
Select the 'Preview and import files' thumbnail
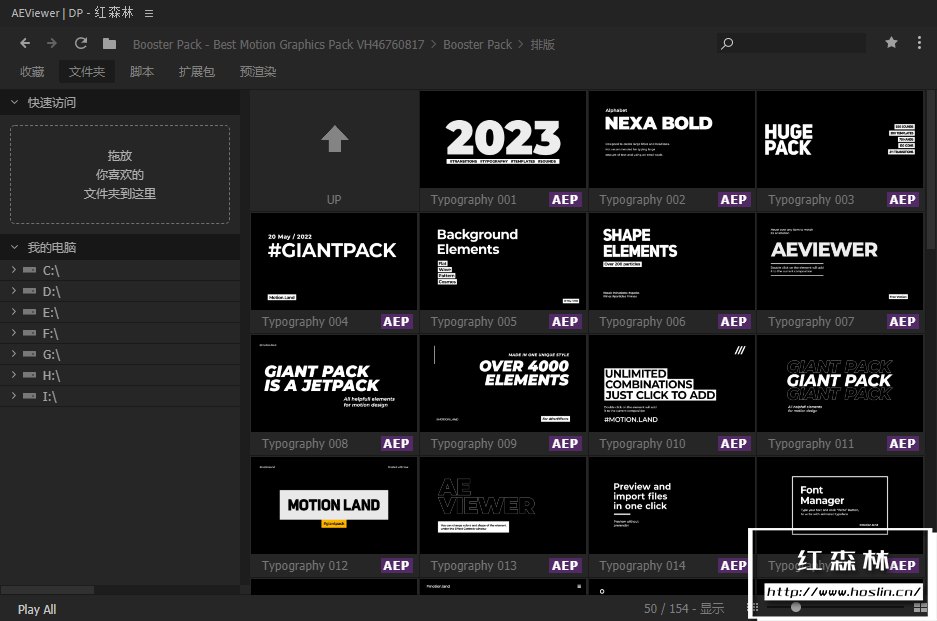(672, 505)
